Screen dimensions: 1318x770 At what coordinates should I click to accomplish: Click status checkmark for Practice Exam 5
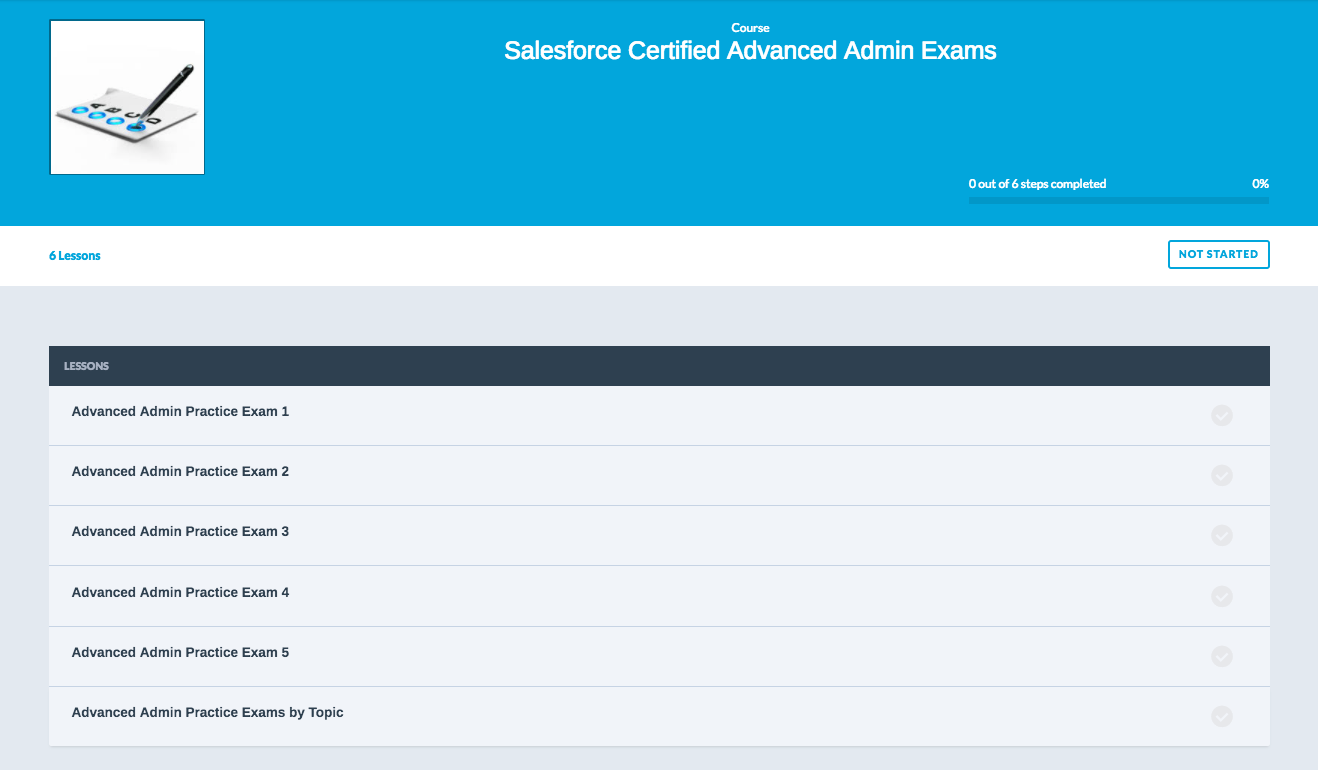pos(1221,656)
